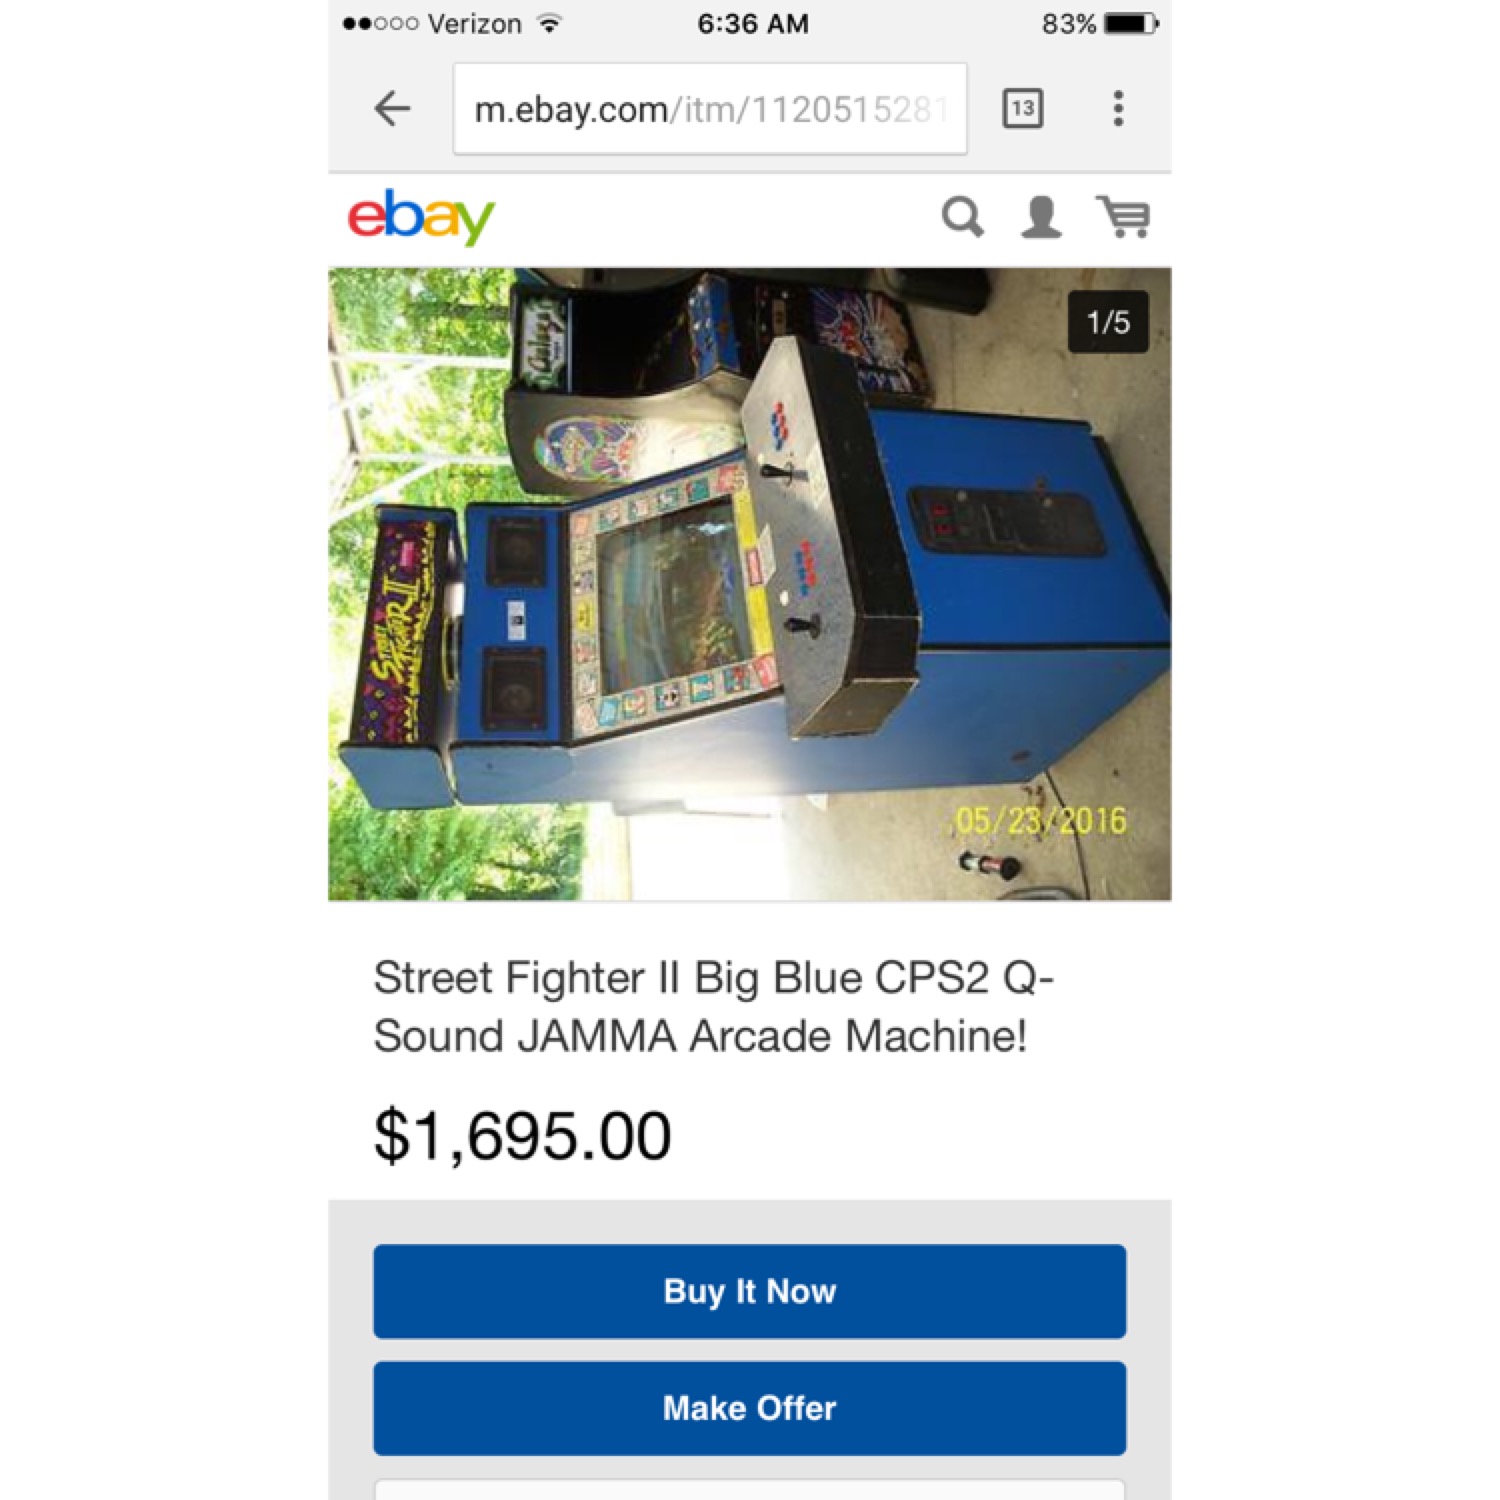Open the browser tab switcher showing 13
Viewport: 1500px width, 1500px height.
coord(1022,108)
